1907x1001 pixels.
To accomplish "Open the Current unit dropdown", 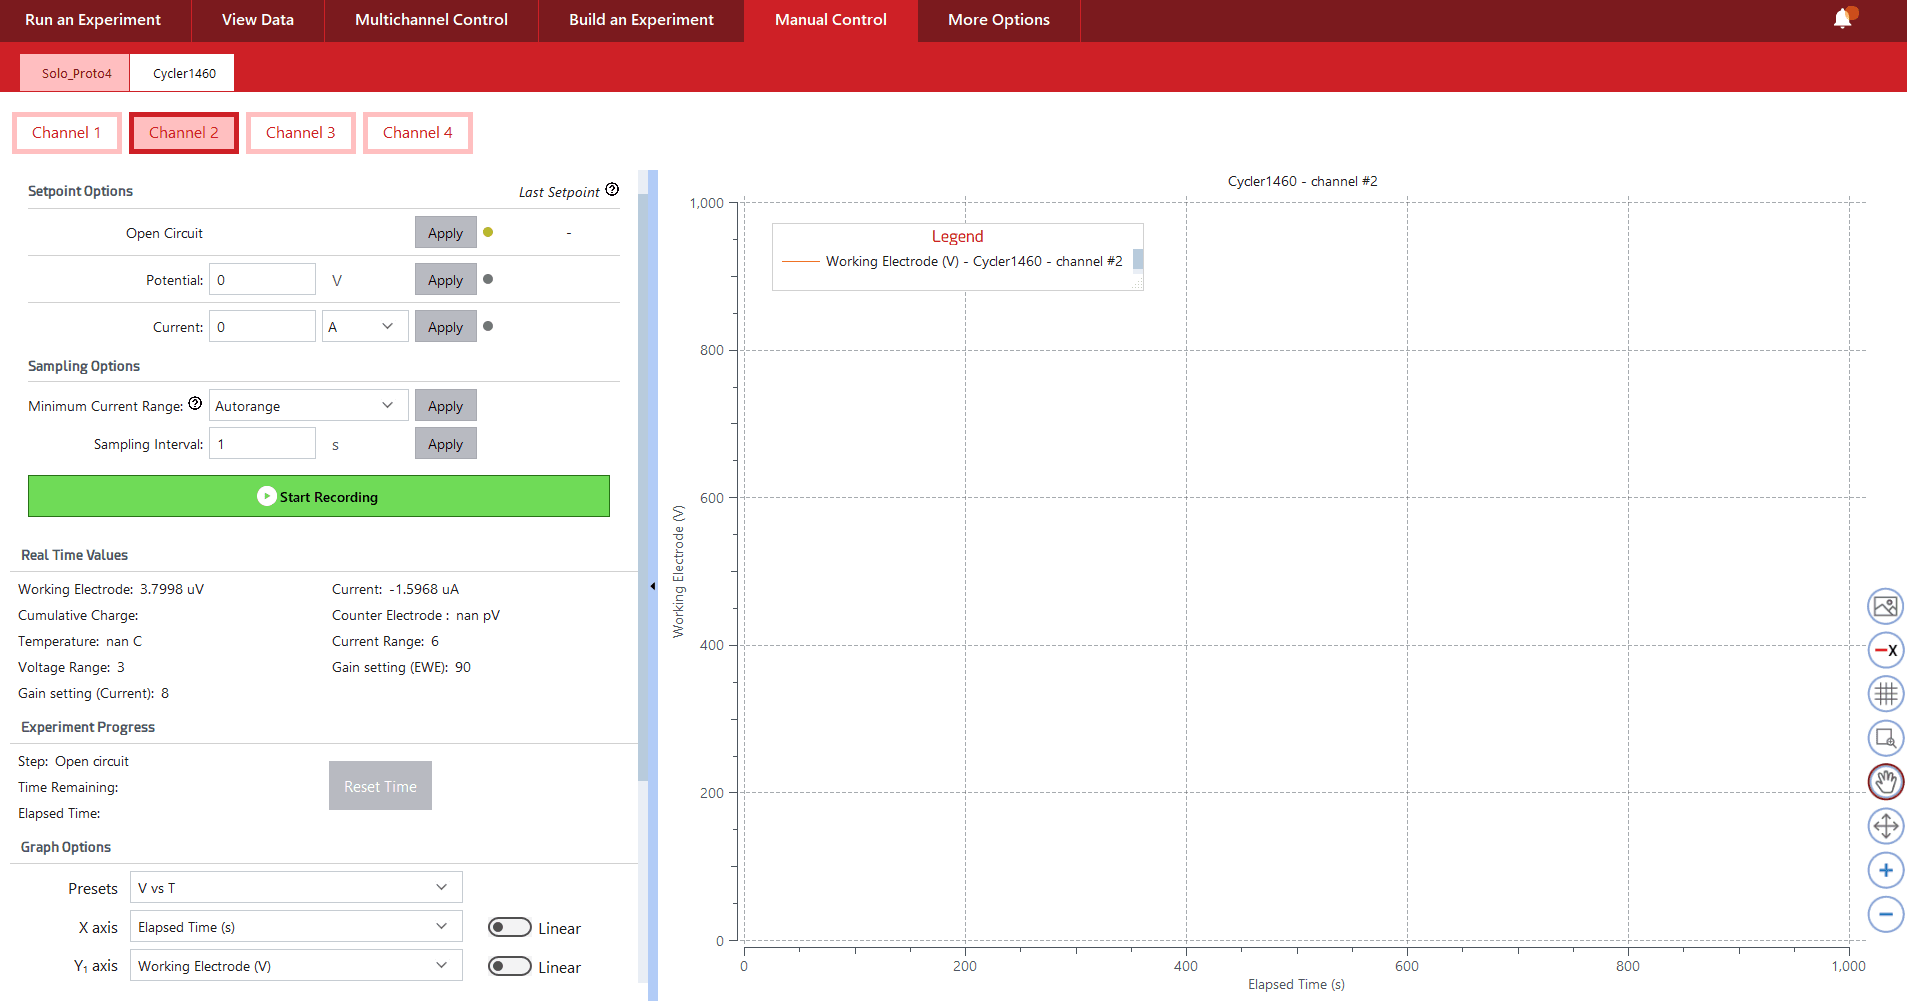I will pyautogui.click(x=364, y=327).
